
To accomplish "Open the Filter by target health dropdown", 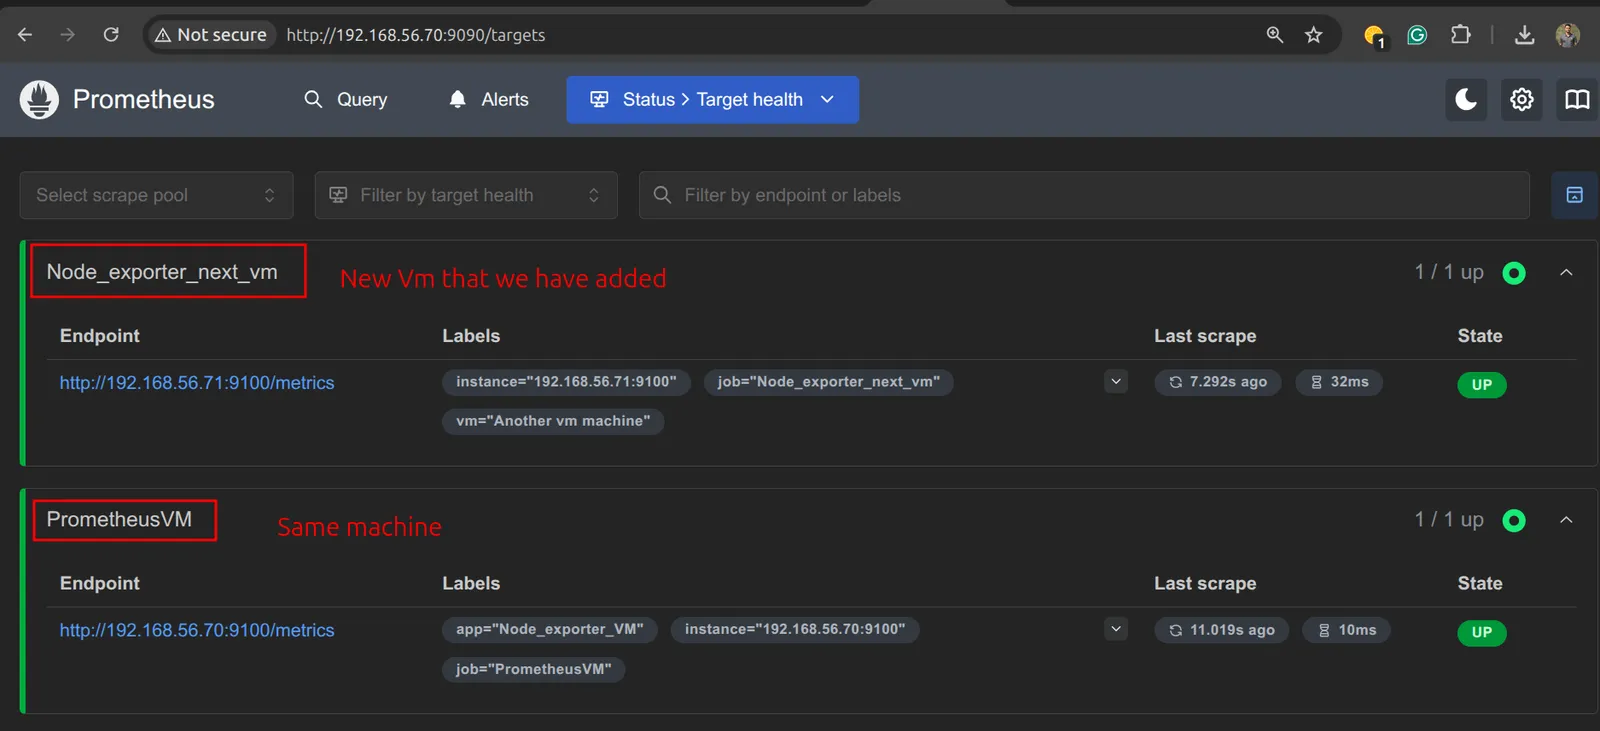I will click(x=466, y=195).
